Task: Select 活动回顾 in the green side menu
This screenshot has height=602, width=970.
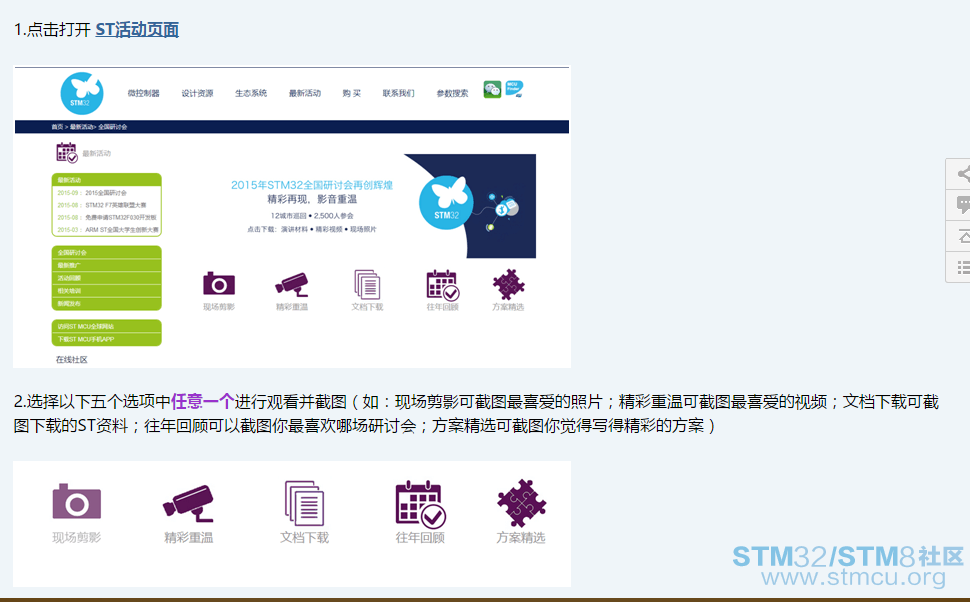Action: tap(106, 278)
